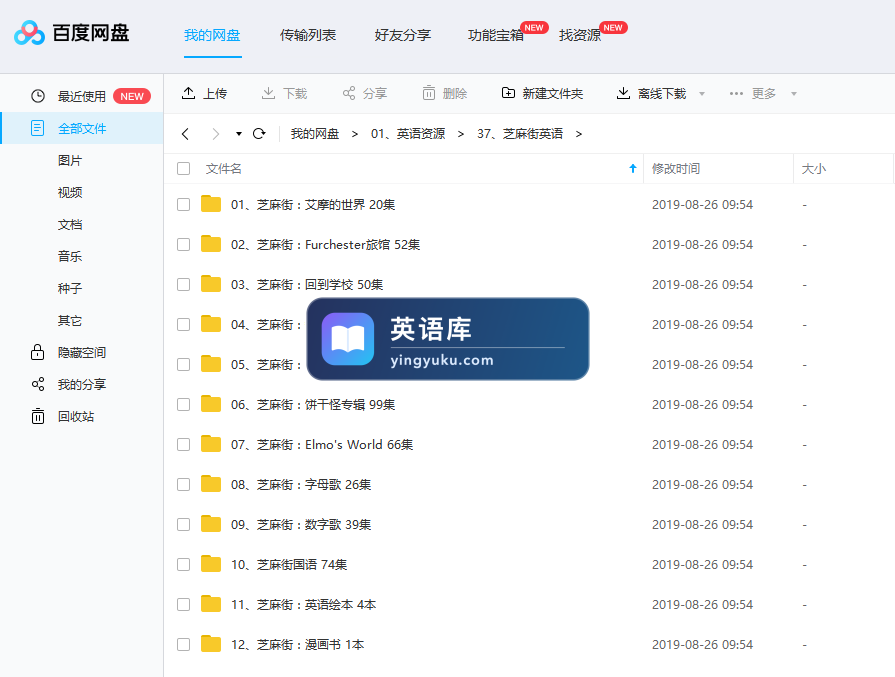Click the chevron after 我的网盘 breadcrumb
Screen dimensions: 895x677
point(355,134)
